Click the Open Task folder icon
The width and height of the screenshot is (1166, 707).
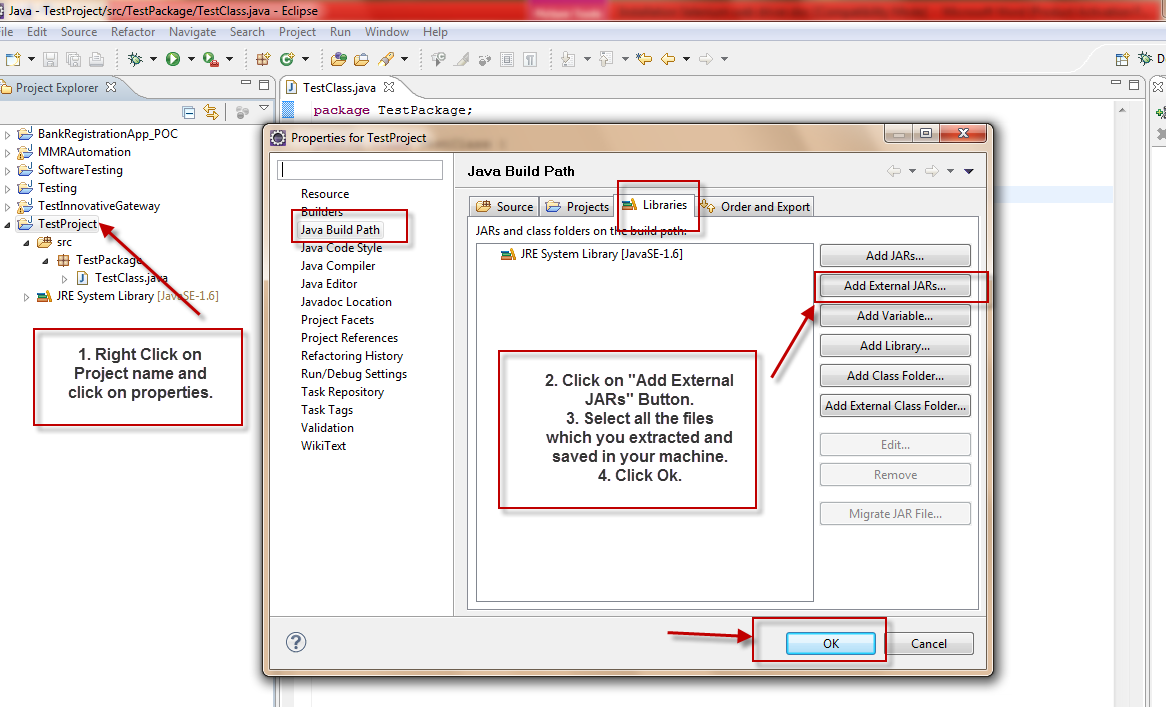point(361,59)
